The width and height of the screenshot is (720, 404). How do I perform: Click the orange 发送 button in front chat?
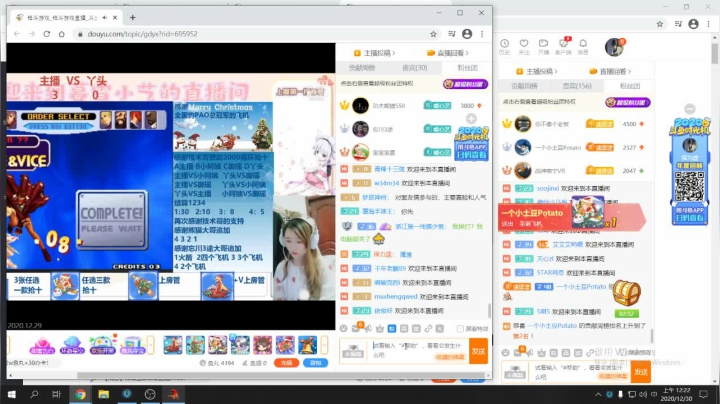478,351
